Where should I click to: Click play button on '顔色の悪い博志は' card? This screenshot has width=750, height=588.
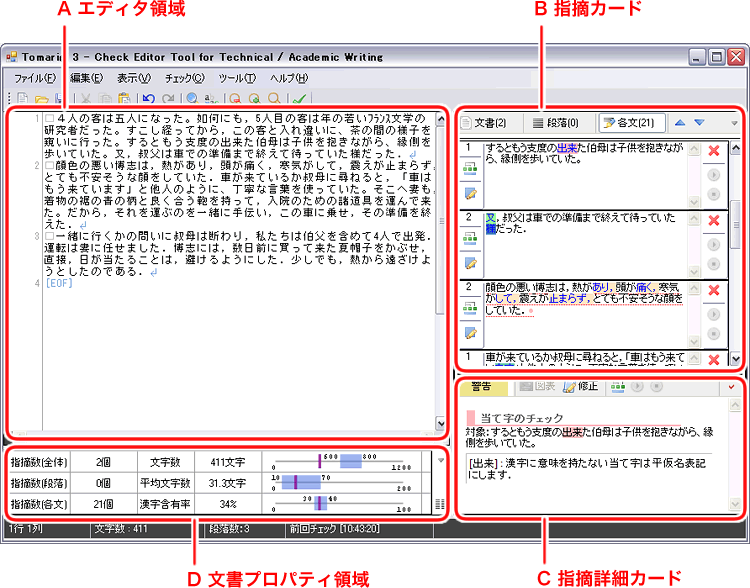pos(714,314)
